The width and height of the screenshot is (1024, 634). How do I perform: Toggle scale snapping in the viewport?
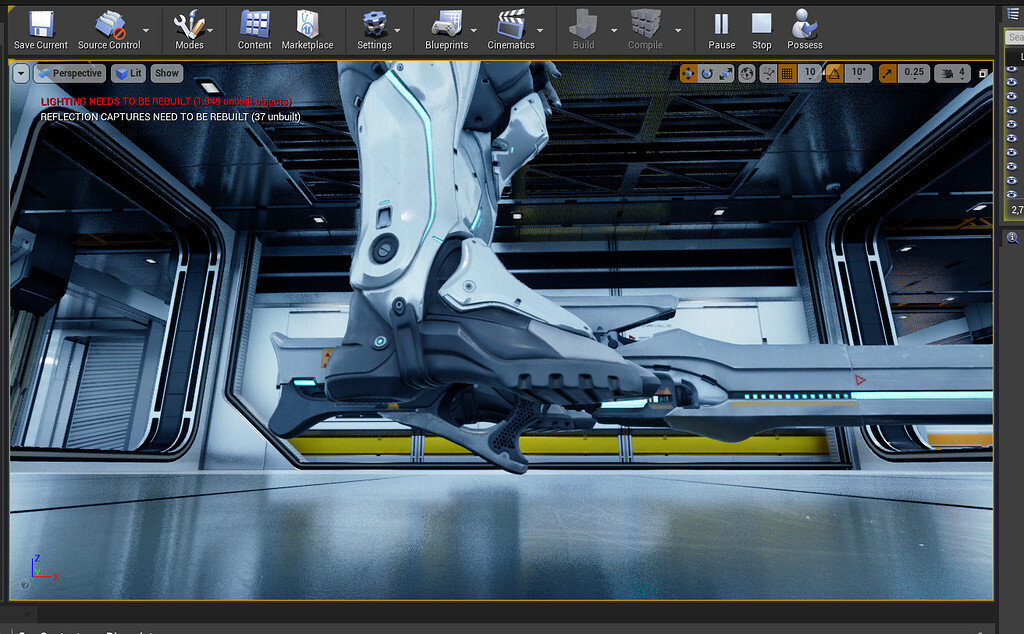coord(888,73)
